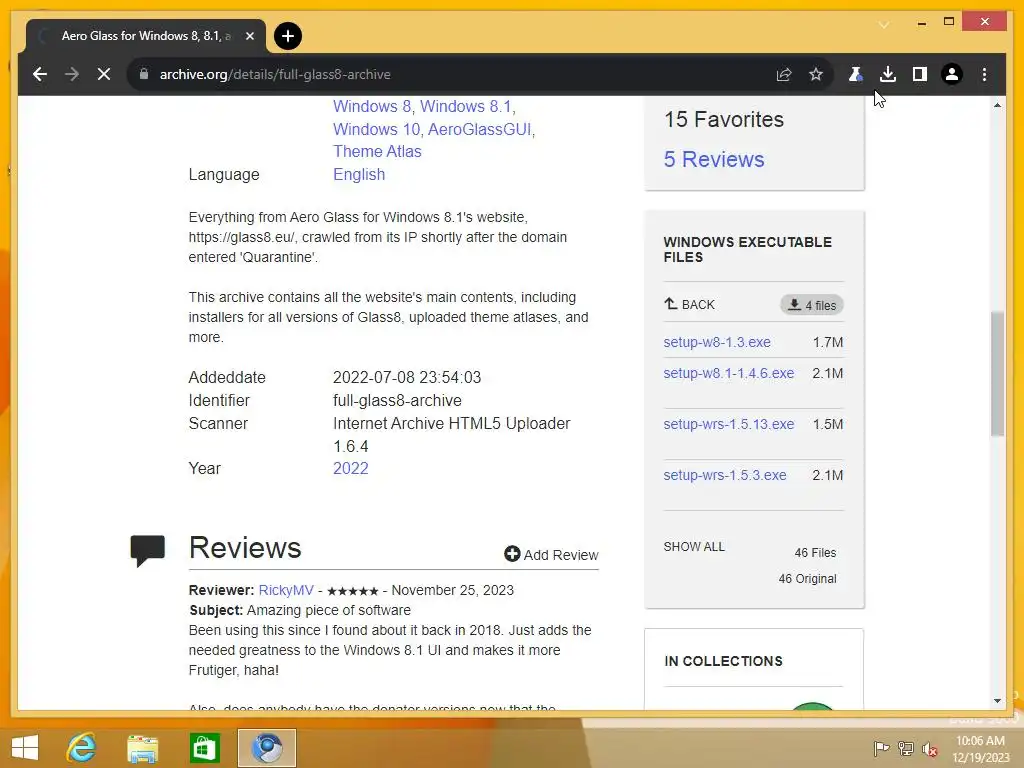
Task: Click the IN COLLECTIONS heading
Action: click(x=723, y=661)
